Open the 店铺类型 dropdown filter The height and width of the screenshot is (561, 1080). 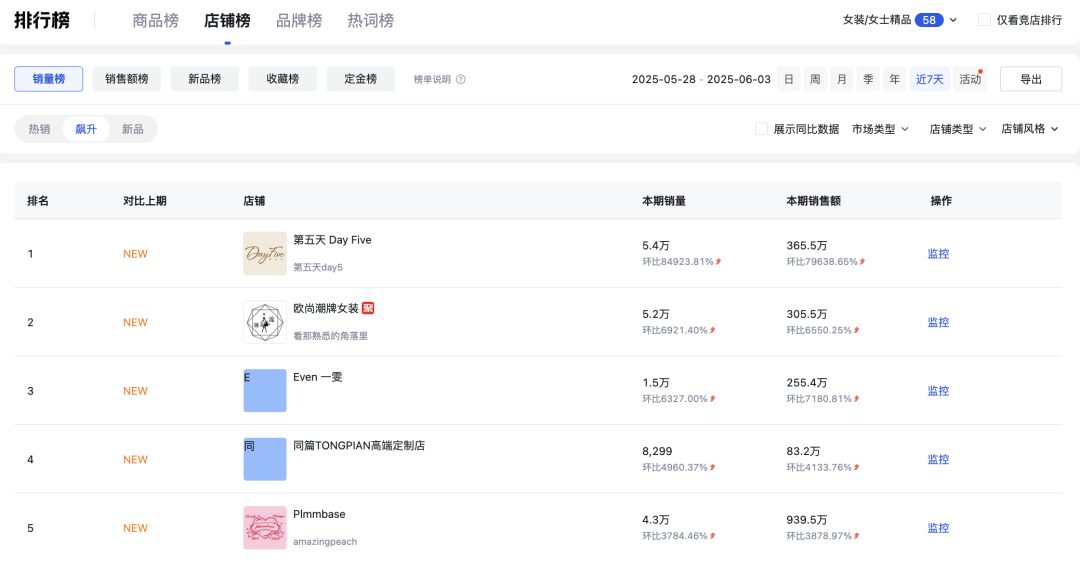(958, 129)
